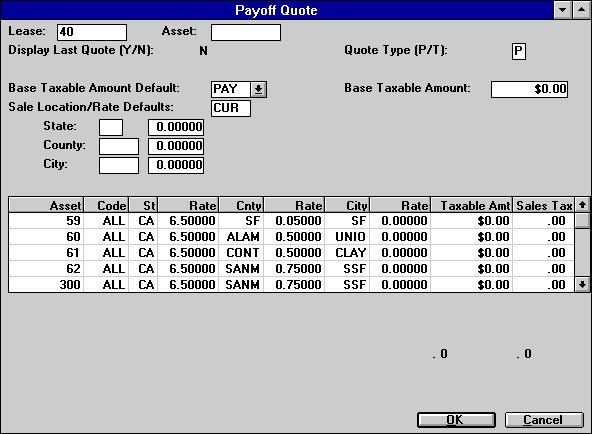Click the Lease input field
The width and height of the screenshot is (592, 434).
point(92,32)
